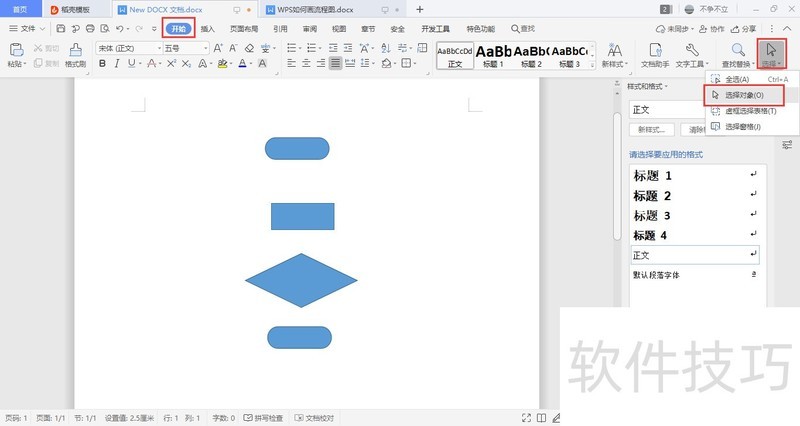Apply Heading 1 (标题 1) gallery style
800x426 pixels.
(493, 55)
